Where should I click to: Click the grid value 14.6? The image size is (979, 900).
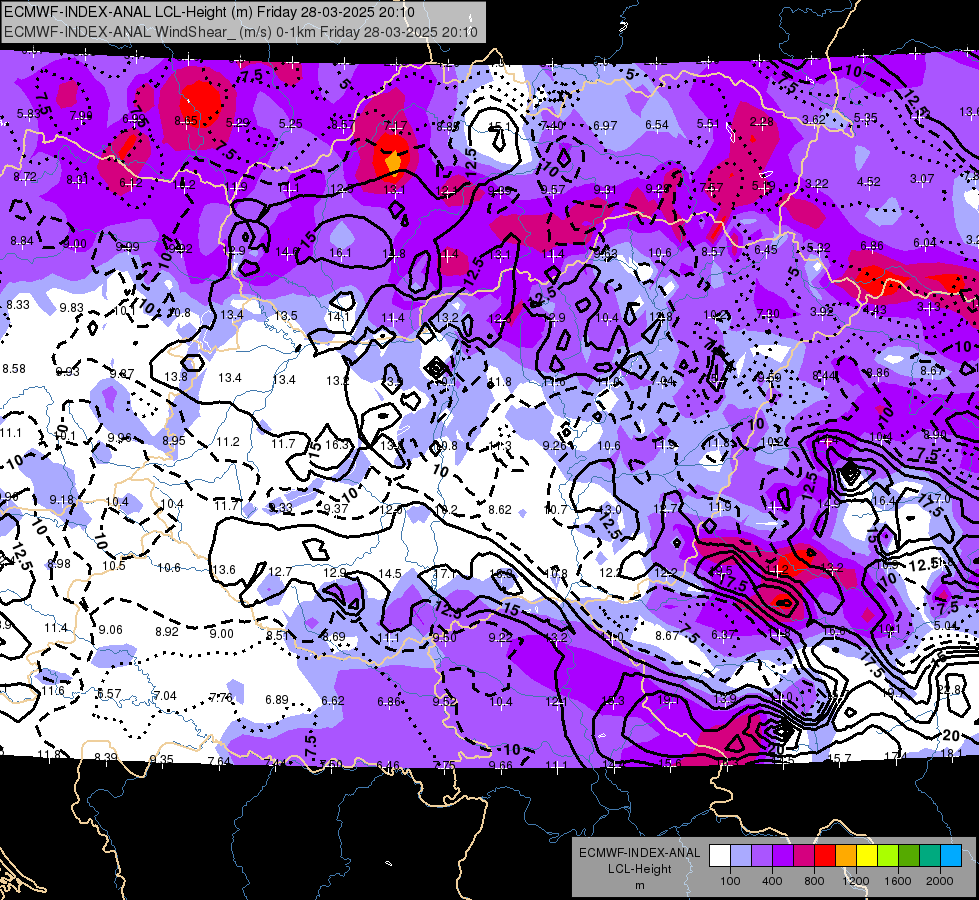(x=287, y=252)
